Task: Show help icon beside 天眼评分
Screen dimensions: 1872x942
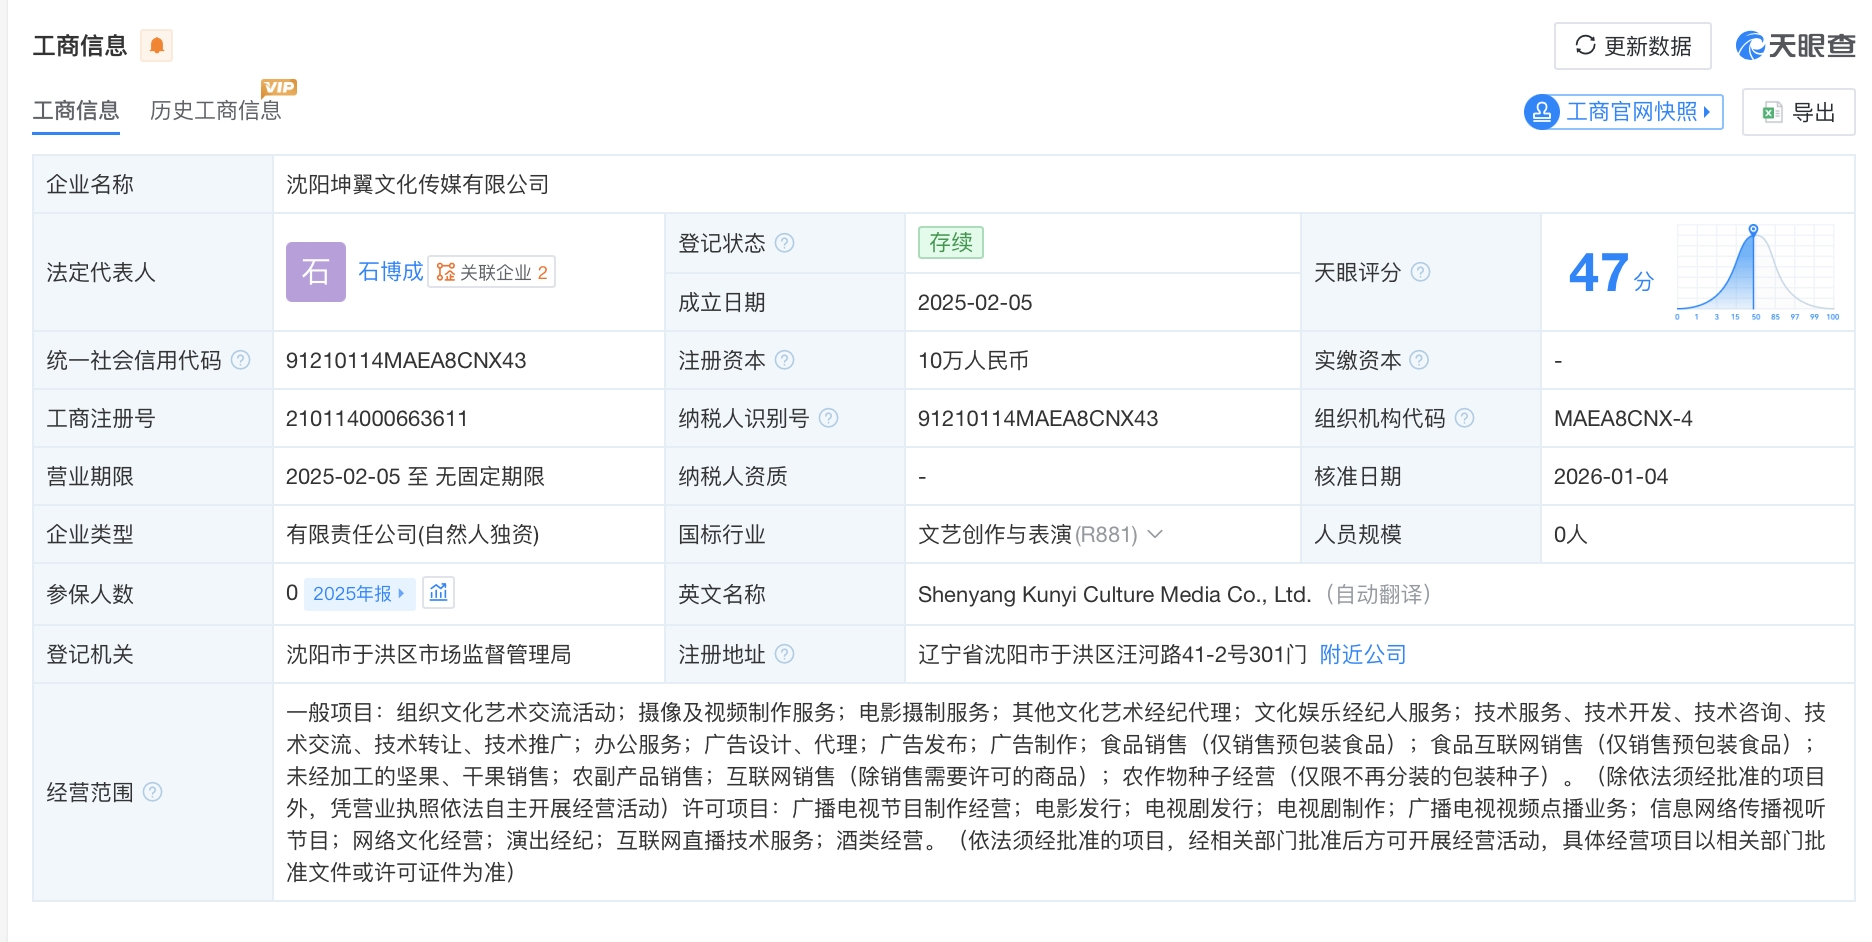Action: pyautogui.click(x=1420, y=272)
